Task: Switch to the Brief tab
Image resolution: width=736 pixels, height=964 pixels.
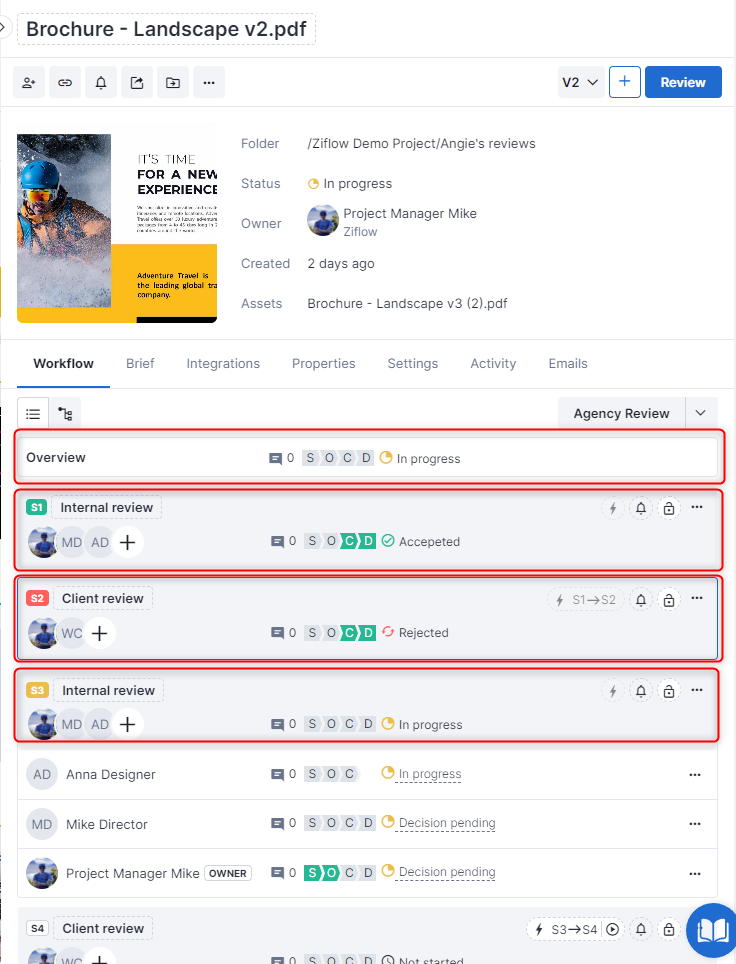Action: pyautogui.click(x=140, y=364)
